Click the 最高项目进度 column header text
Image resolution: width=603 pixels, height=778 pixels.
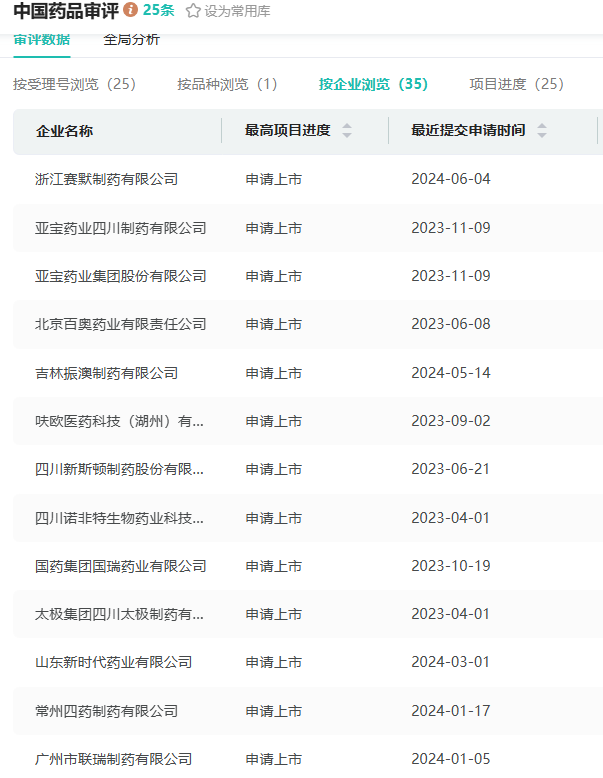288,130
